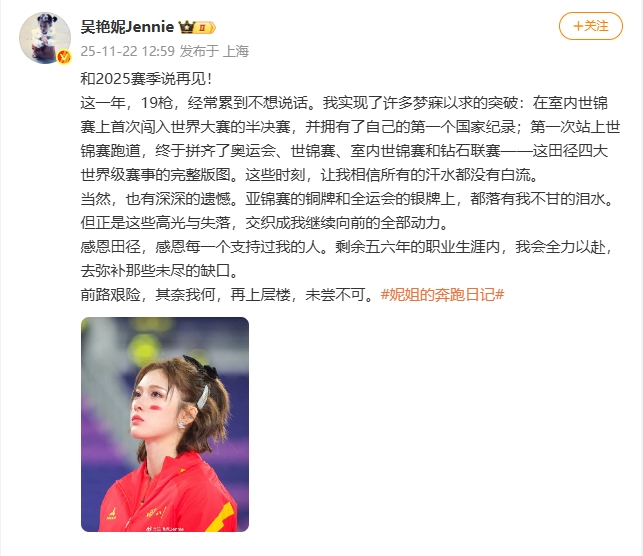Click the text 前路艰险，其奈我何
This screenshot has height=556, width=643.
click(148, 295)
